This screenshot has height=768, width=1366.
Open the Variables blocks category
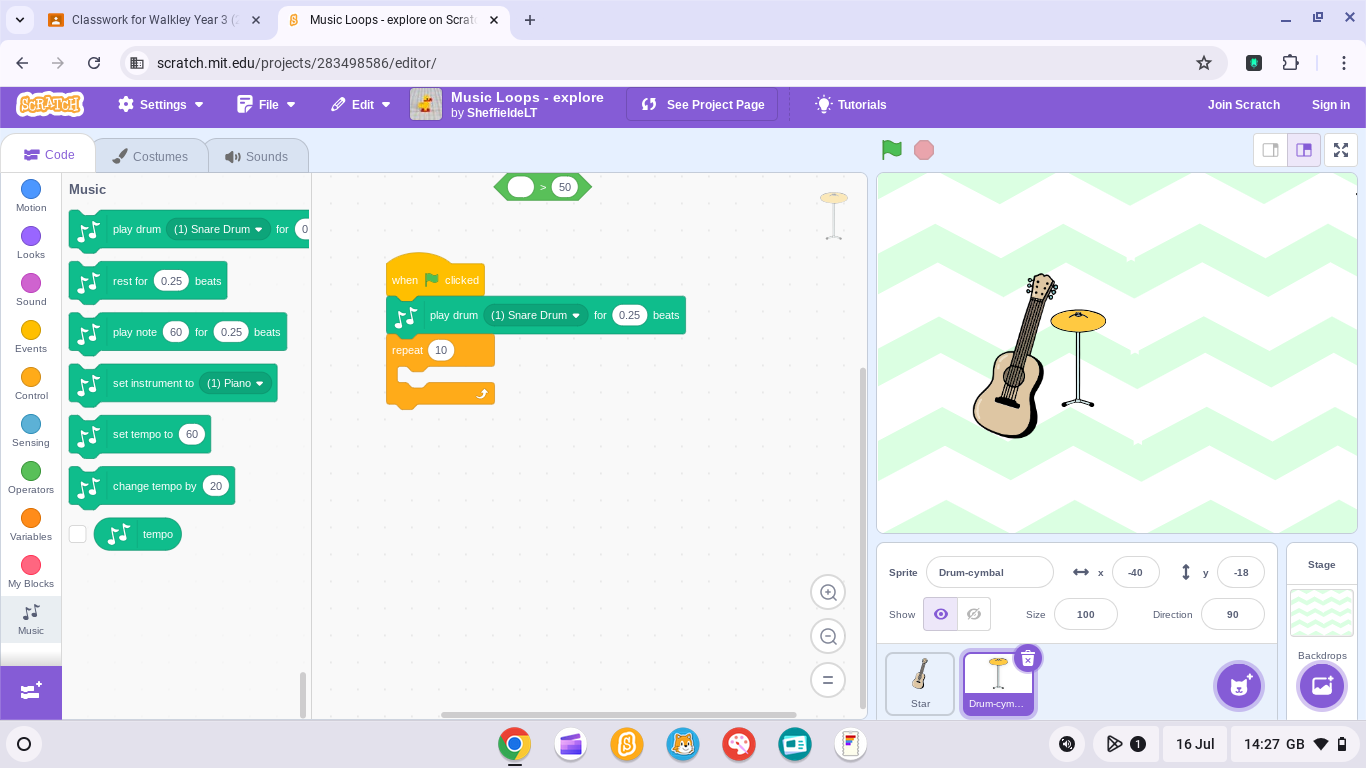point(31,524)
